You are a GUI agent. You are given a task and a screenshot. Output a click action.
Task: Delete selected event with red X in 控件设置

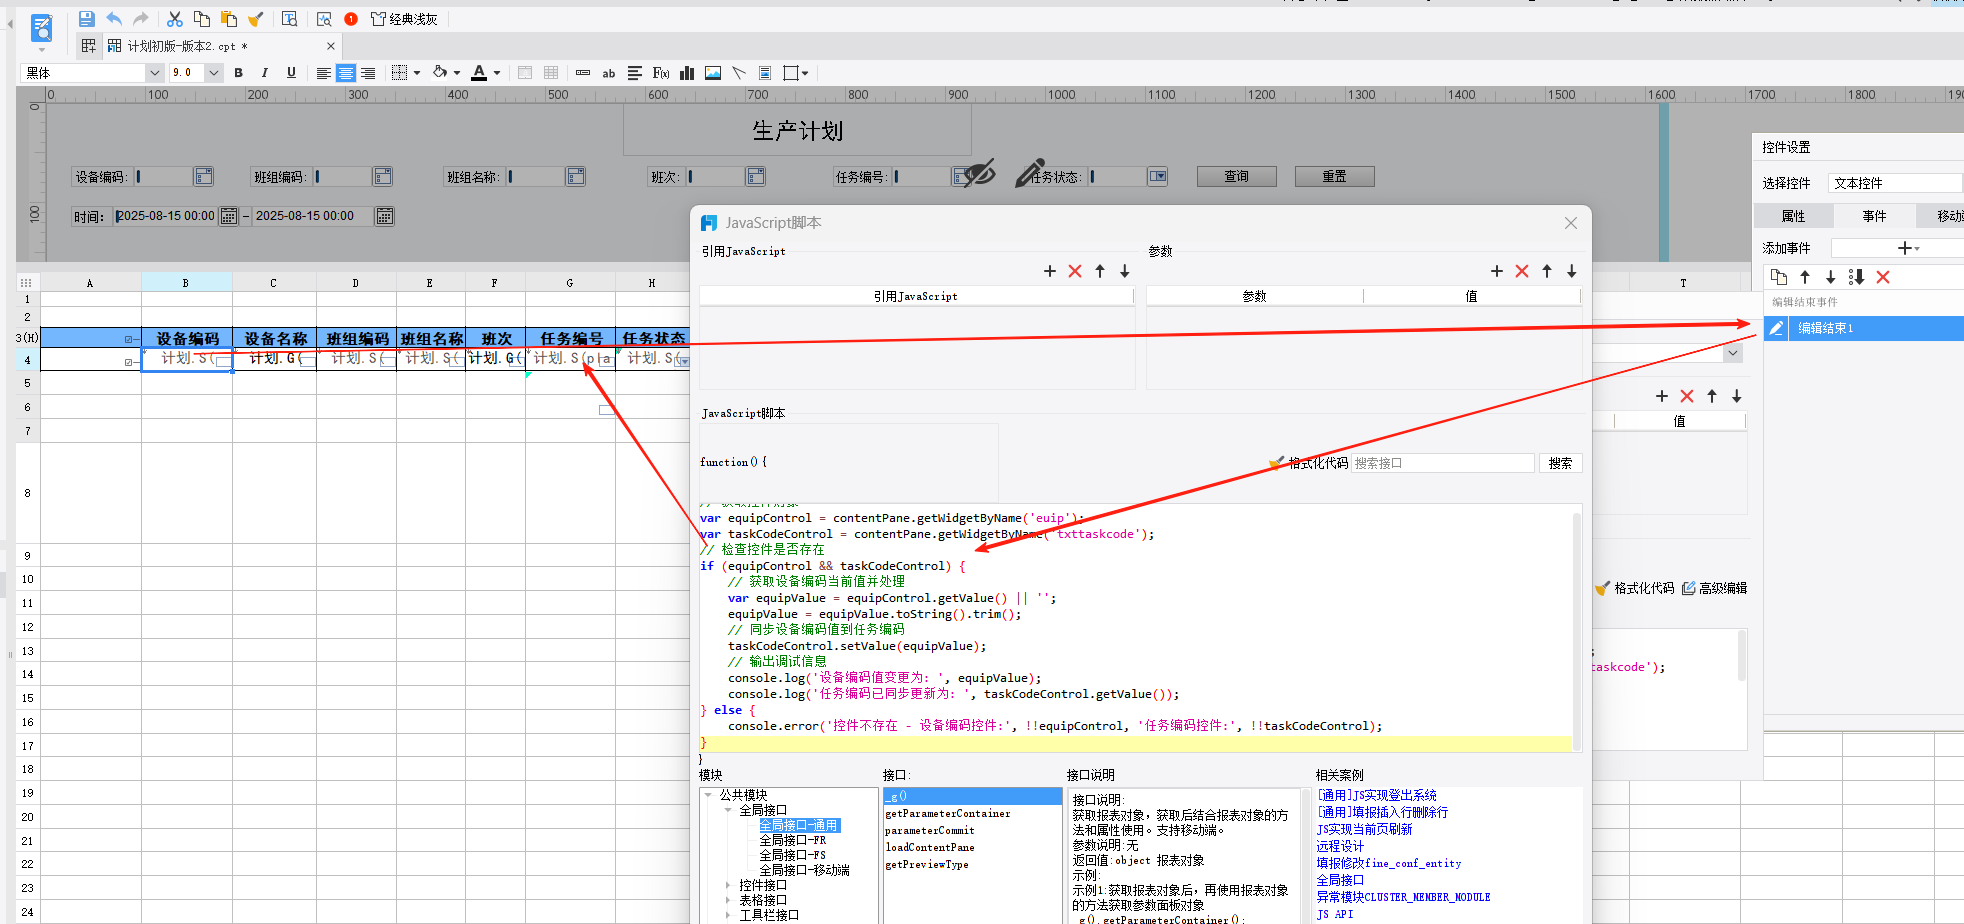coord(1883,277)
